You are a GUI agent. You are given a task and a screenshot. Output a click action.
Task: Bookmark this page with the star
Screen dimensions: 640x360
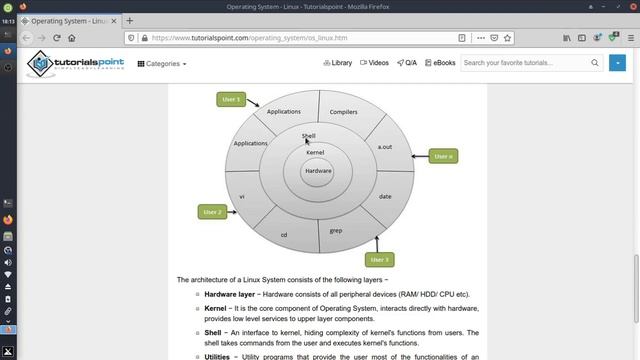pyautogui.click(x=507, y=38)
